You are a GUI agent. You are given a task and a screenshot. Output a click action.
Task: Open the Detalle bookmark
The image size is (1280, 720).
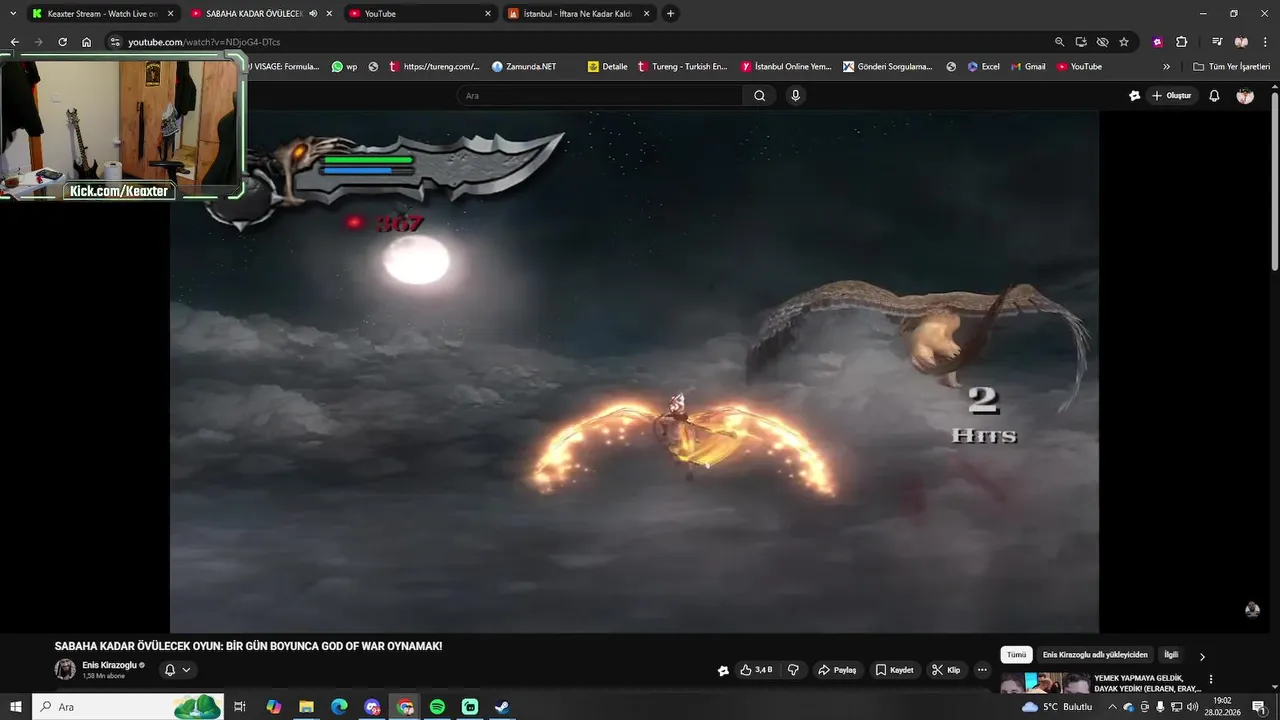608,67
